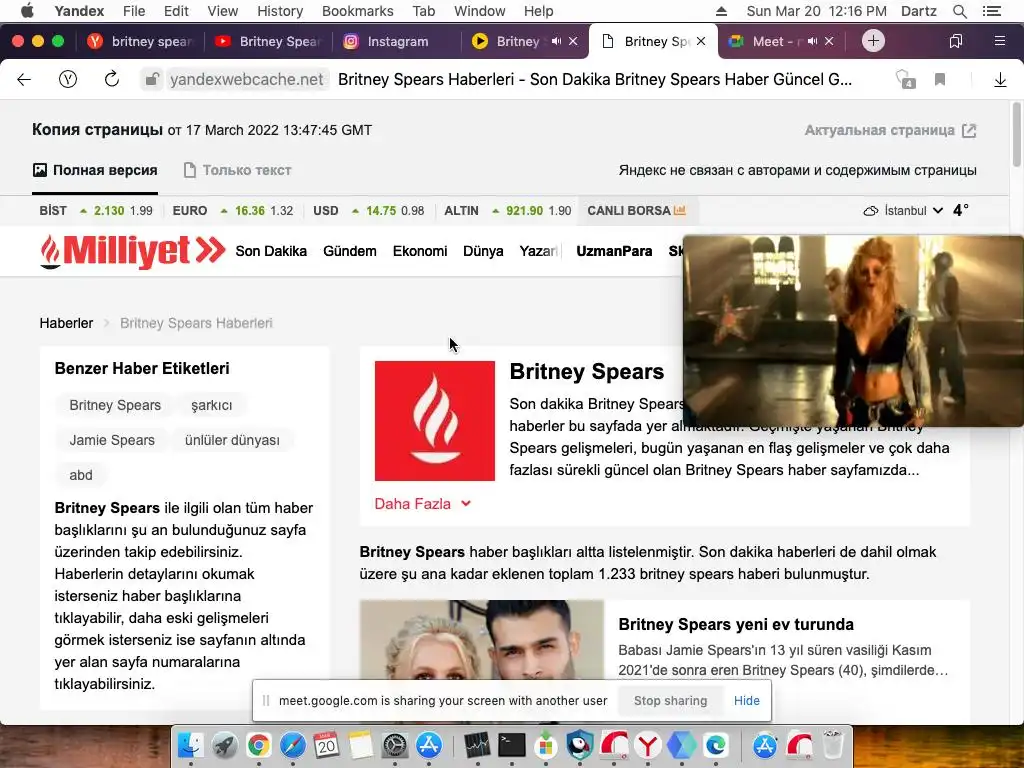This screenshot has height=768, width=1024.
Task: Select the Jamie Spears tag
Action: click(112, 440)
